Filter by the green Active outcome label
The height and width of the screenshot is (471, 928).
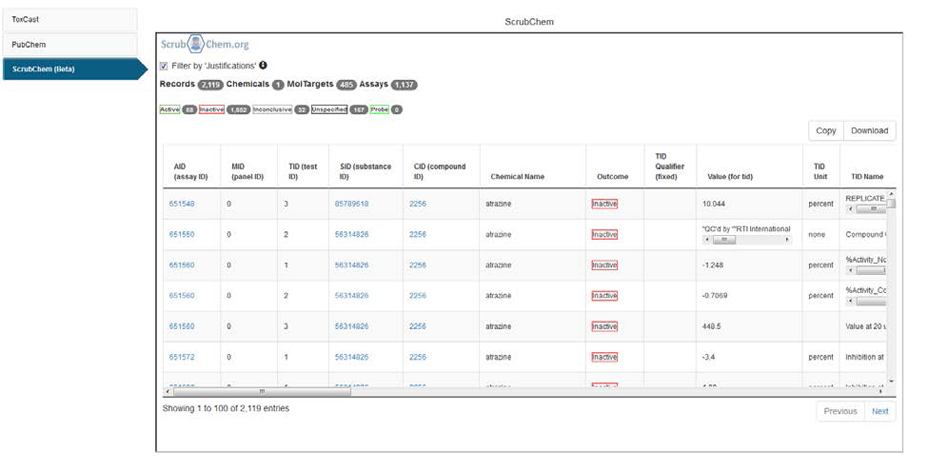[170, 109]
